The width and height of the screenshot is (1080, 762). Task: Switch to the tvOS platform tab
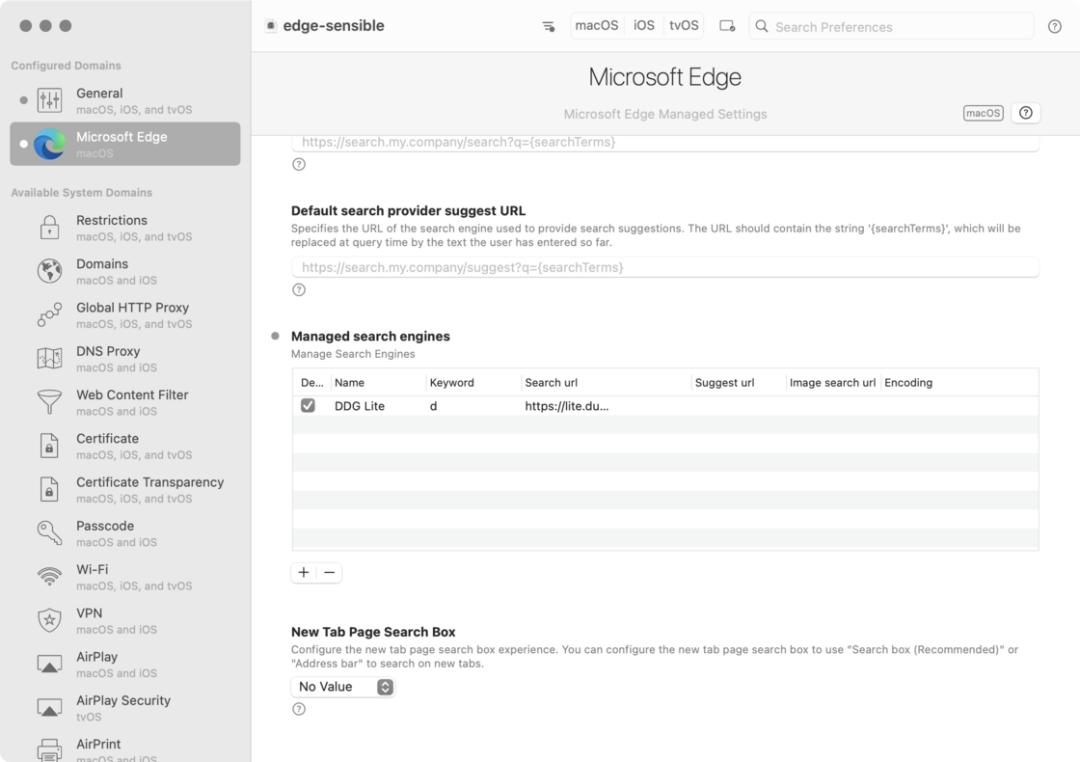[x=684, y=26]
